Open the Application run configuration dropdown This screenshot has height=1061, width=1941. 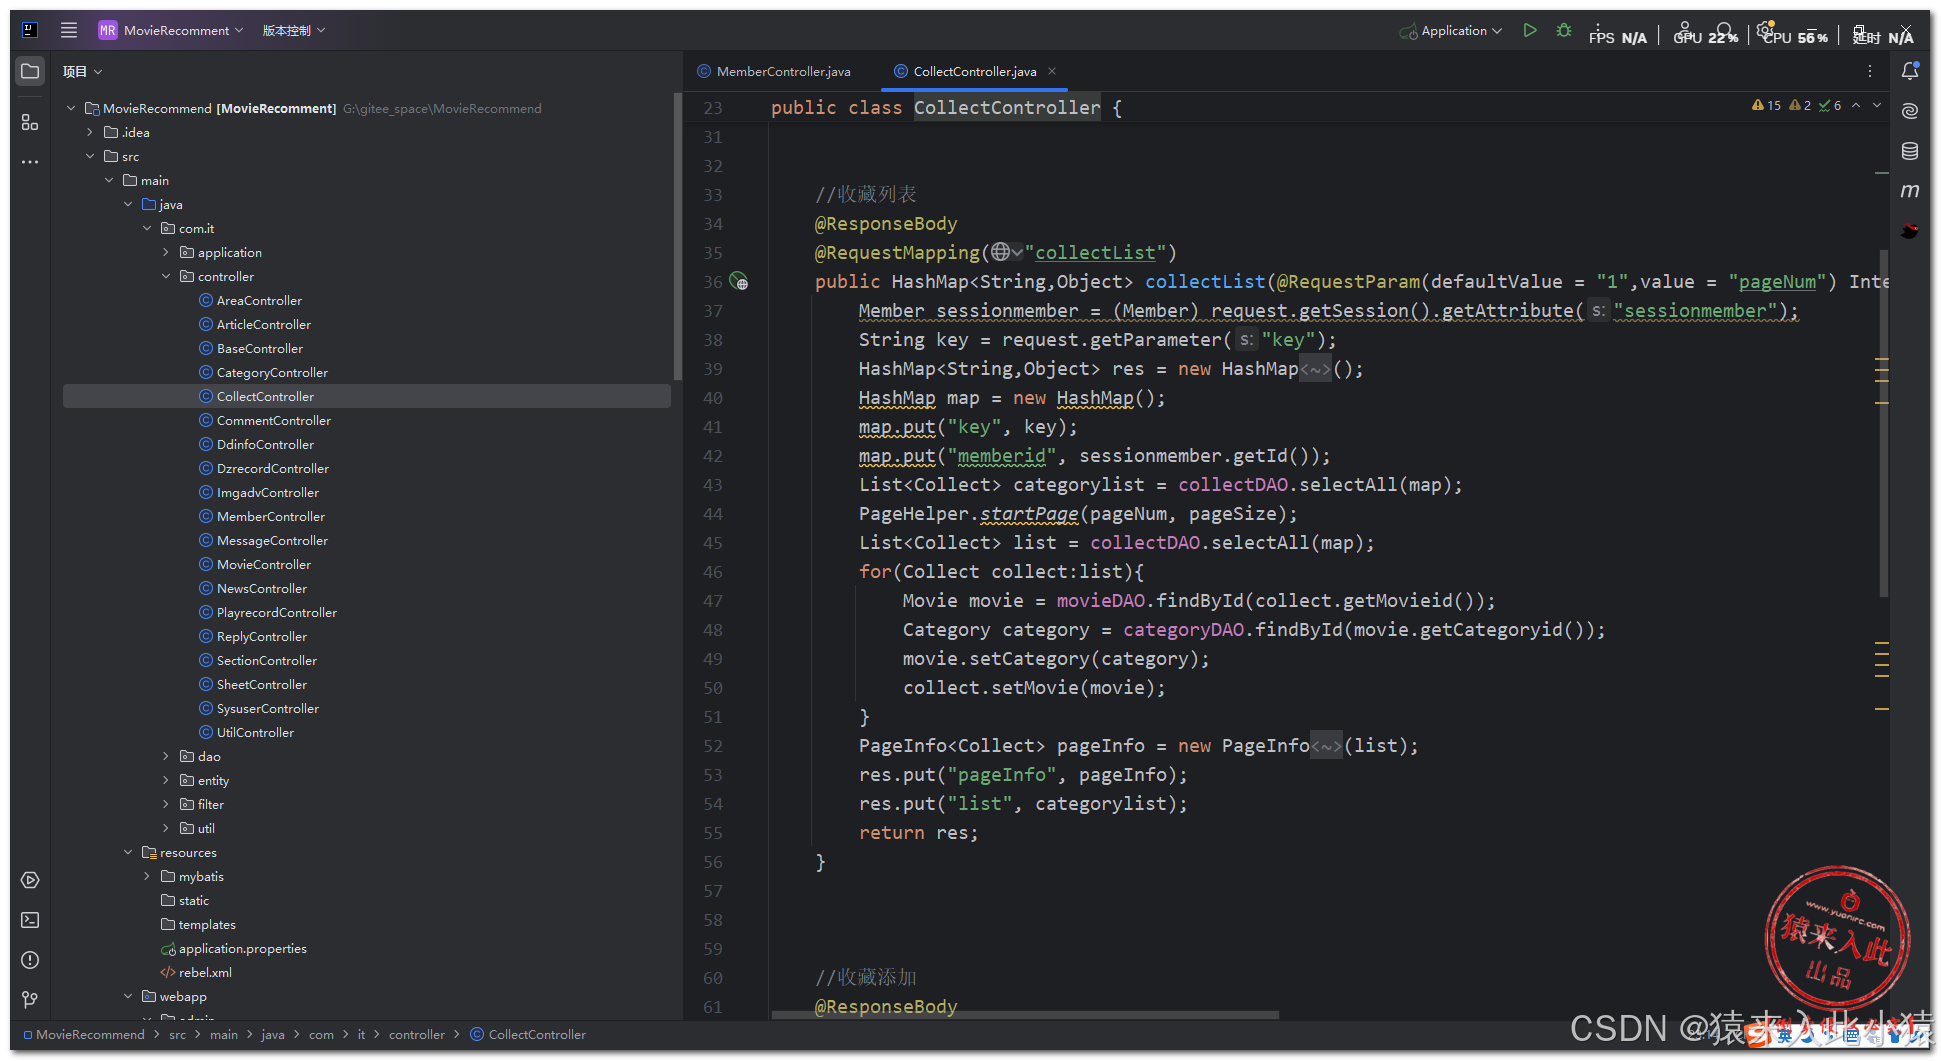coord(1452,30)
